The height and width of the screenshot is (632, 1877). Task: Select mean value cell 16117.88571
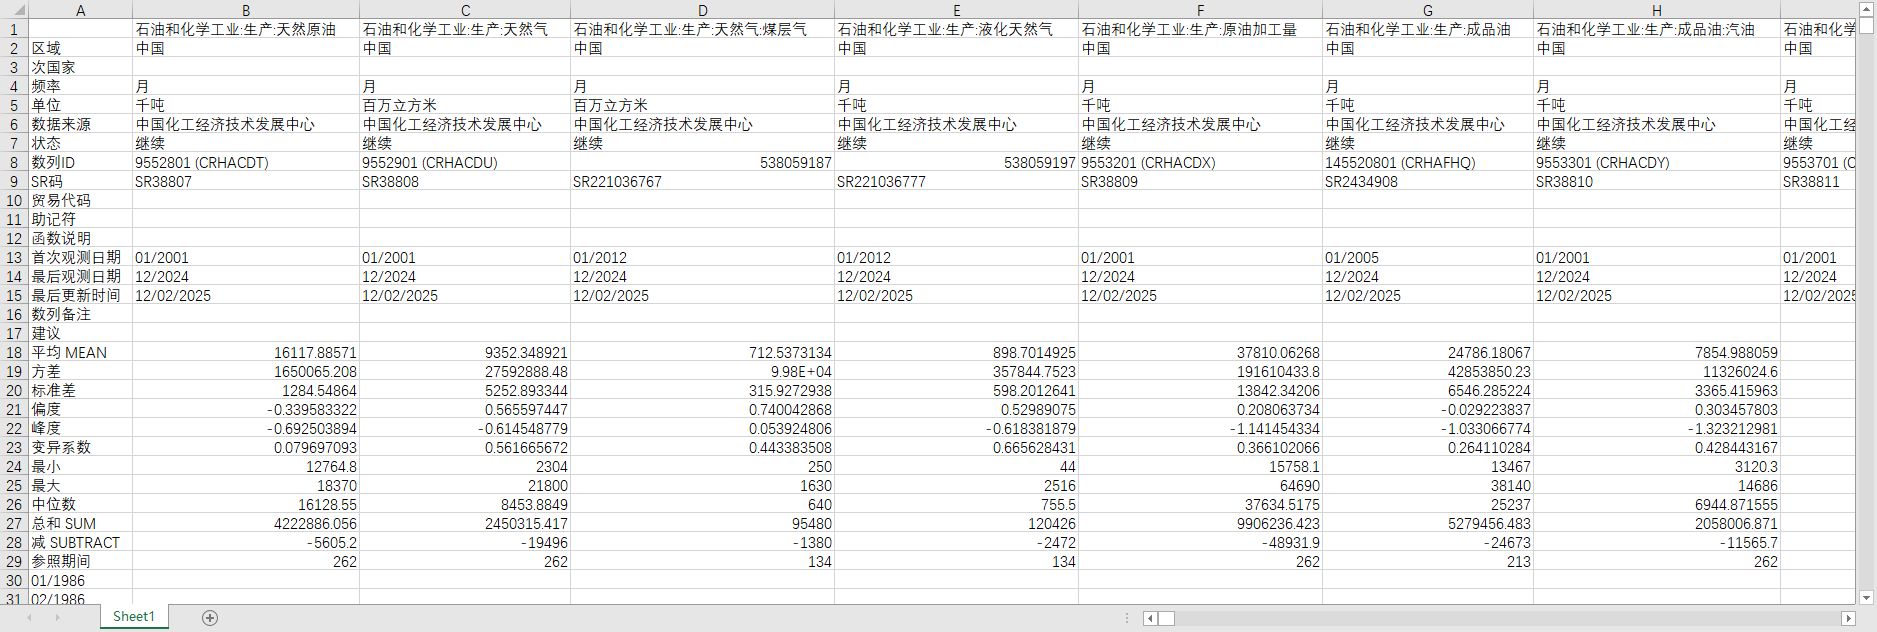click(246, 353)
